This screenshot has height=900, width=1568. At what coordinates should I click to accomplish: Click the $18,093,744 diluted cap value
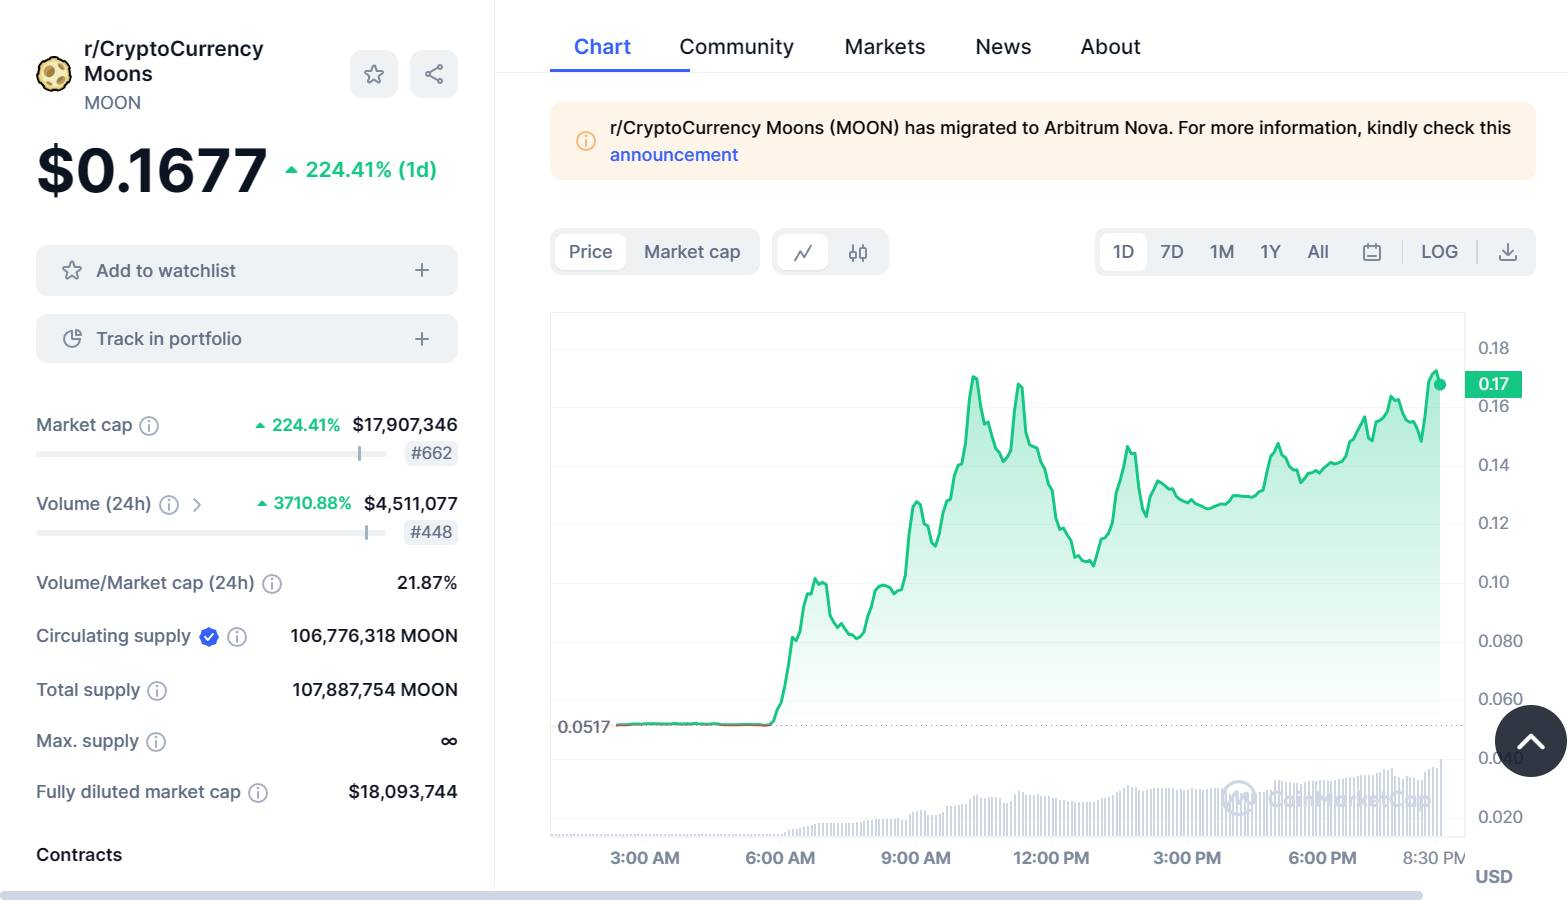[x=403, y=792]
